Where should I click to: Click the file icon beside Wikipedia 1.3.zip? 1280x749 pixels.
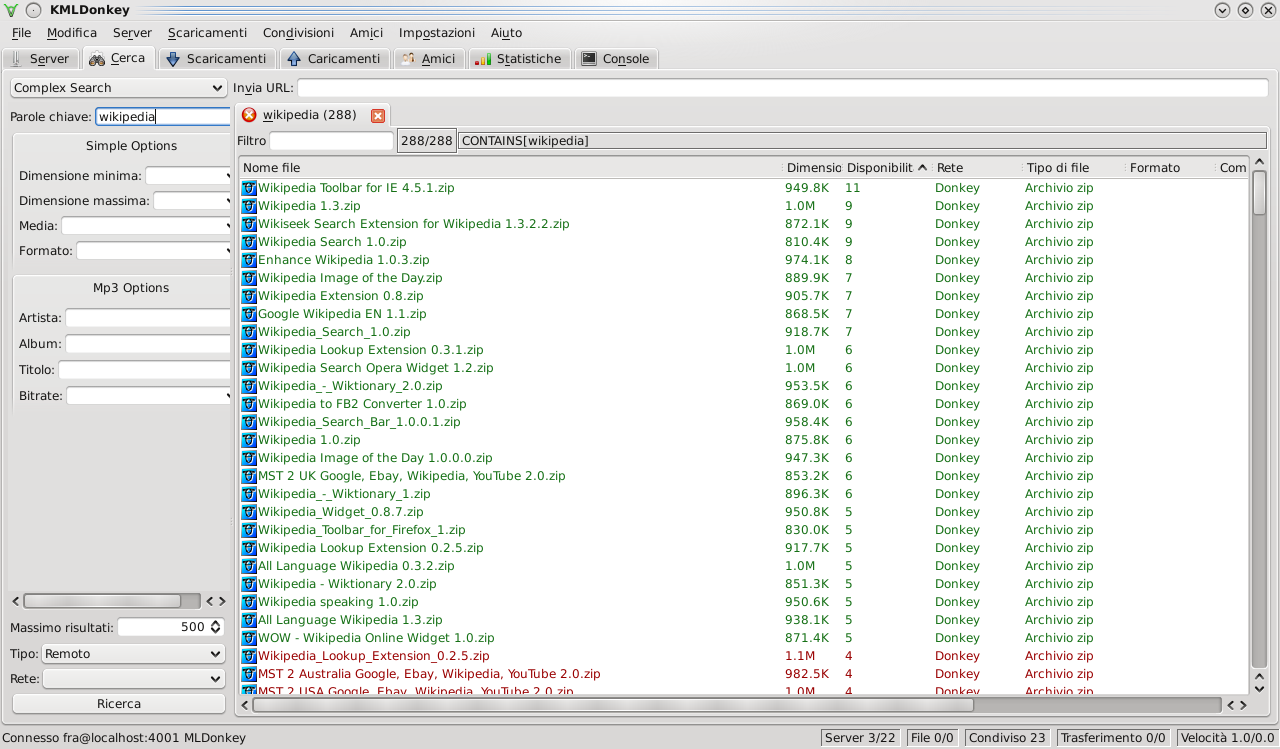coord(249,206)
